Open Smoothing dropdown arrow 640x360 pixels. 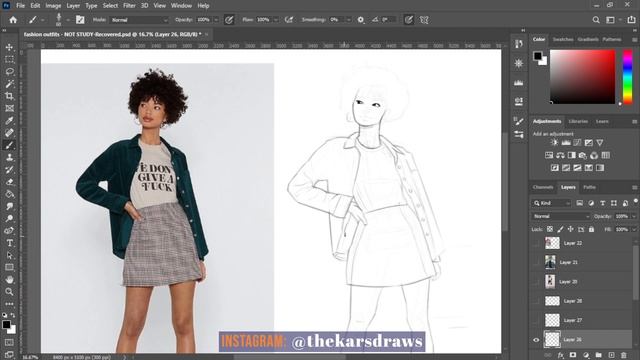click(x=349, y=20)
